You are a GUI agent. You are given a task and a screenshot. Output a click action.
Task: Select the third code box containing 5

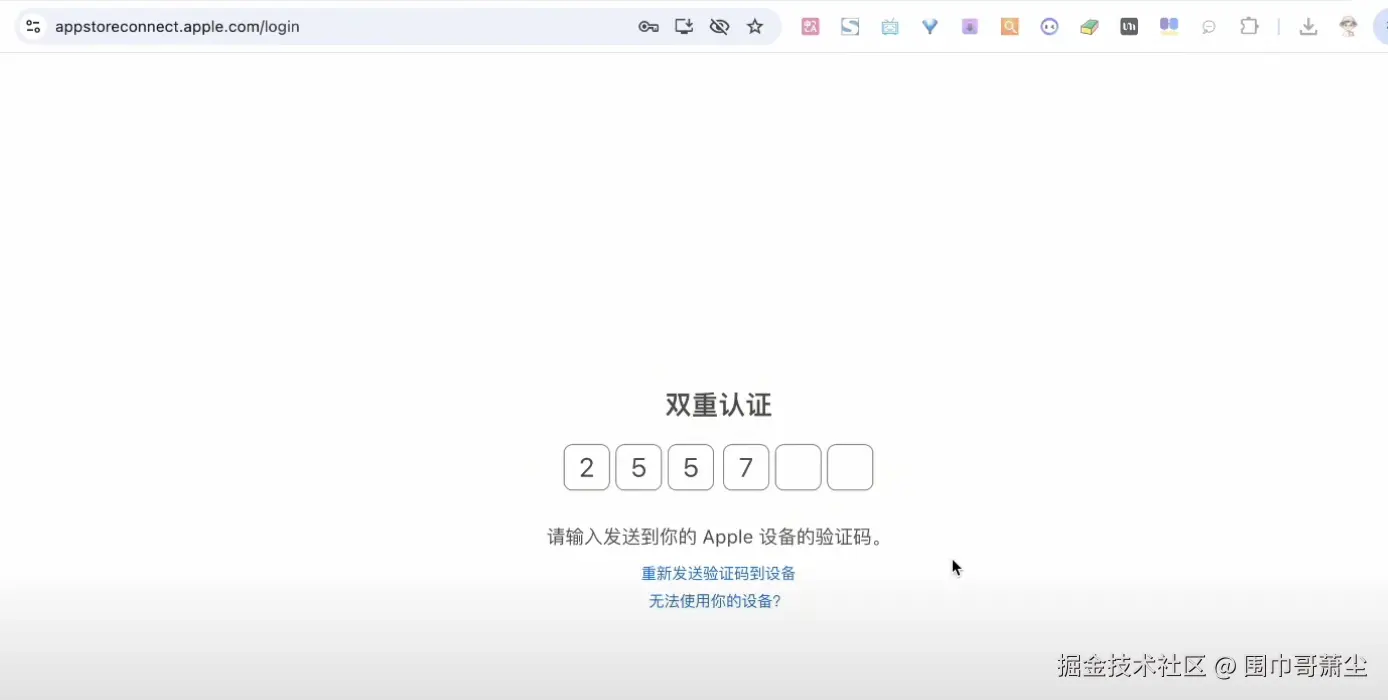pos(691,467)
